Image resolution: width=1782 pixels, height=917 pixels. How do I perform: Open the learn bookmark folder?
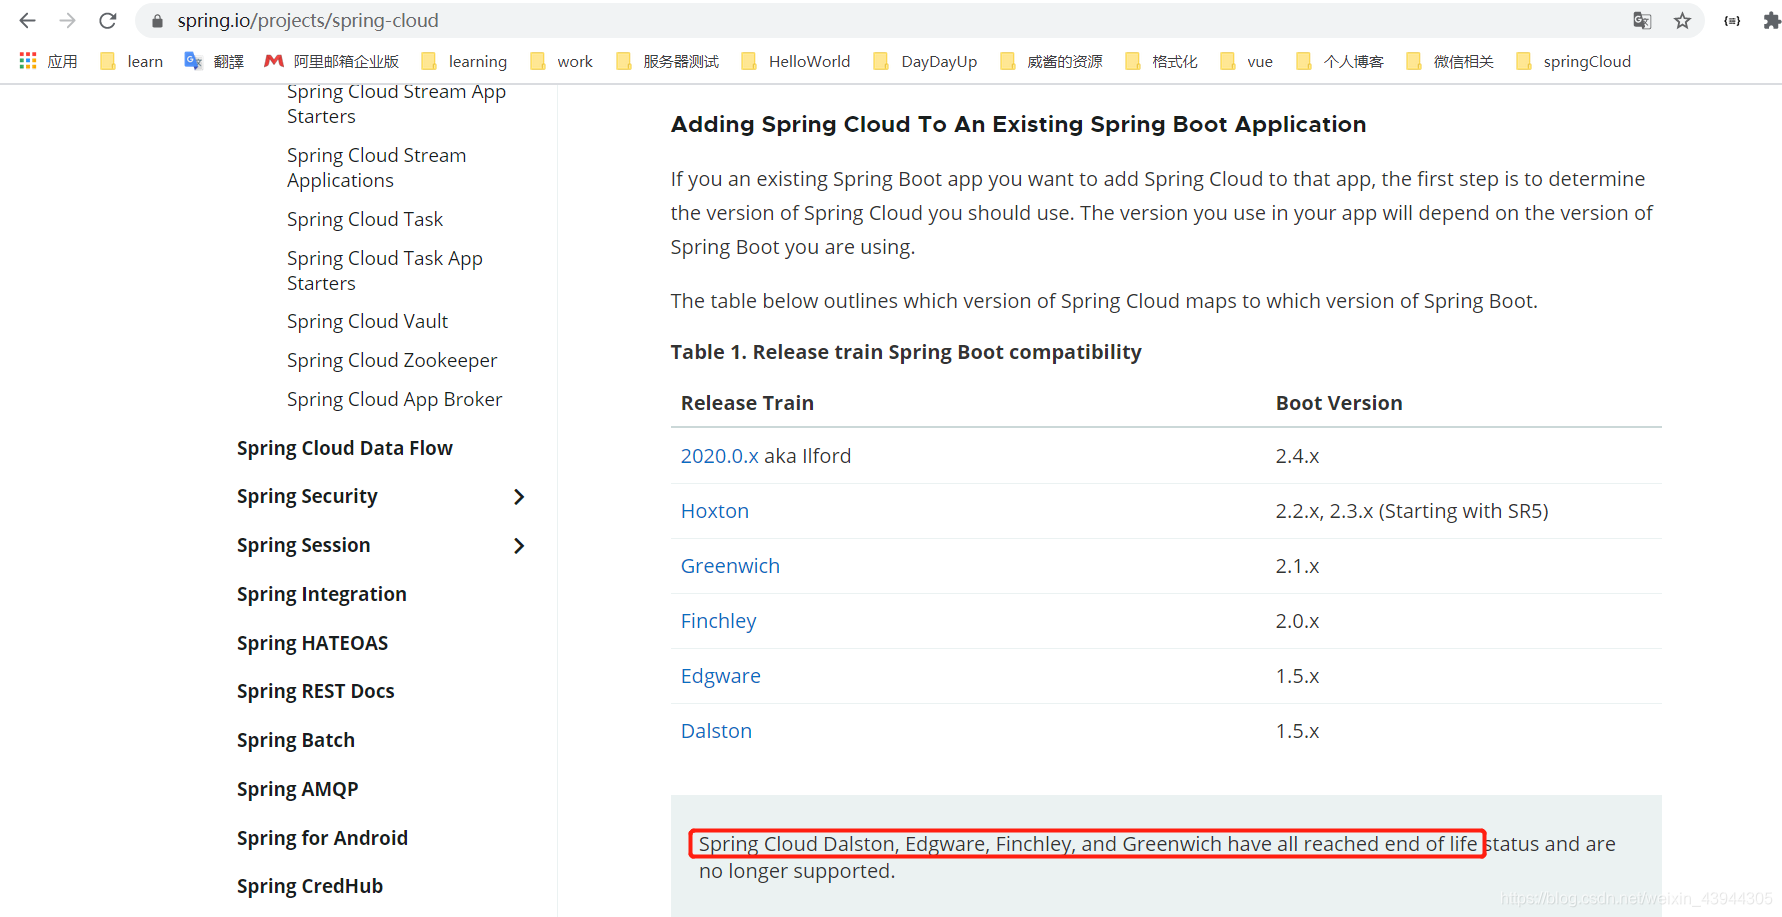pyautogui.click(x=132, y=61)
